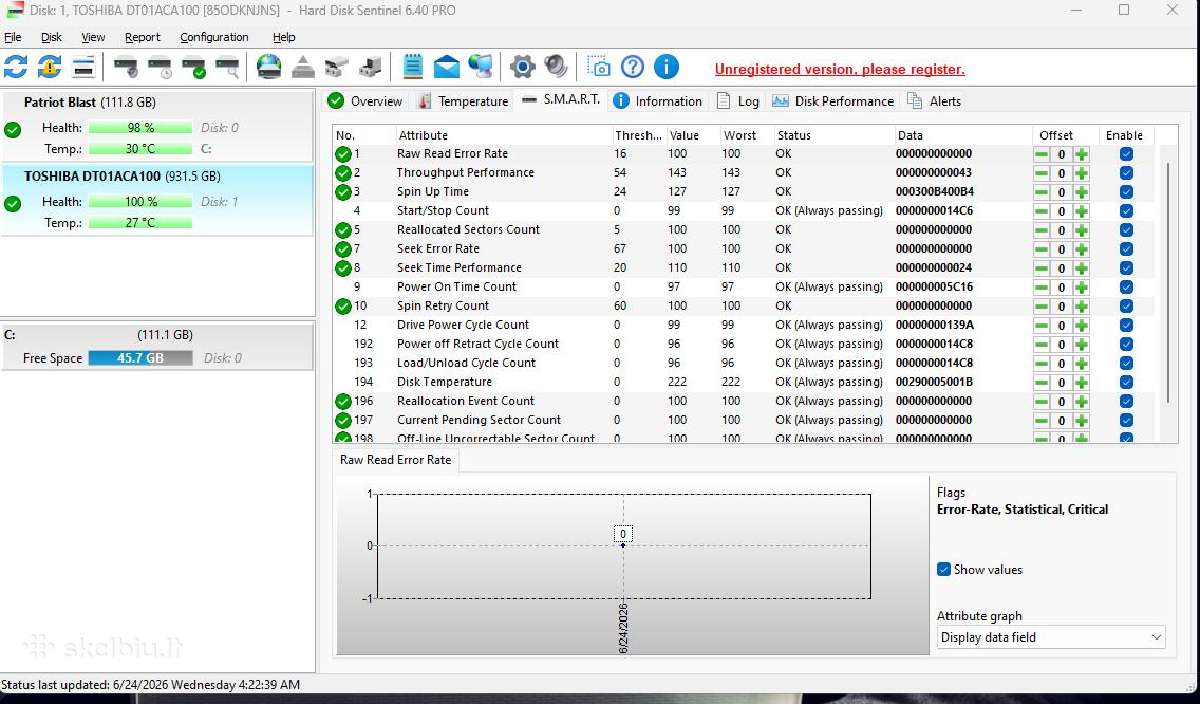
Task: Toggle Enable checkbox for Power On Time Count
Action: click(1127, 287)
